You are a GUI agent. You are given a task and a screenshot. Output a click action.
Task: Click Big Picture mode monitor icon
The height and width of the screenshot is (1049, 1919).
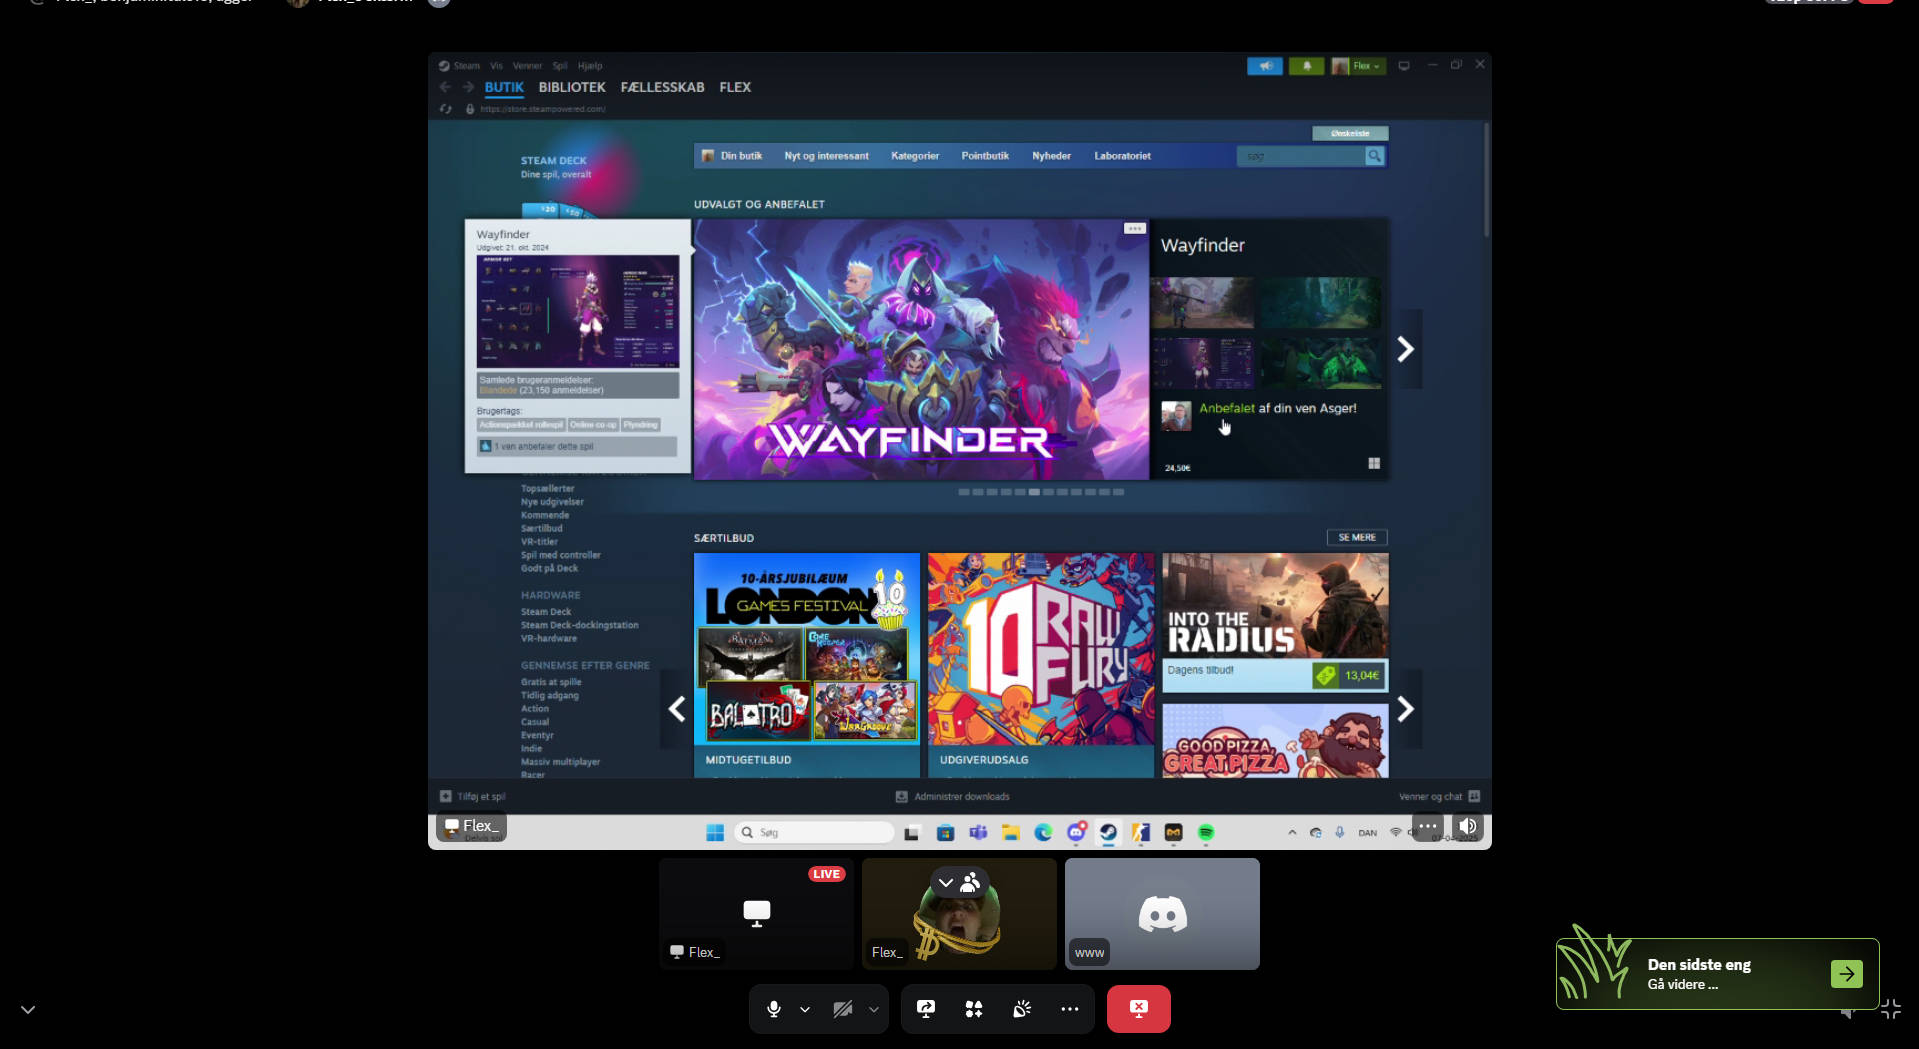click(x=1404, y=66)
